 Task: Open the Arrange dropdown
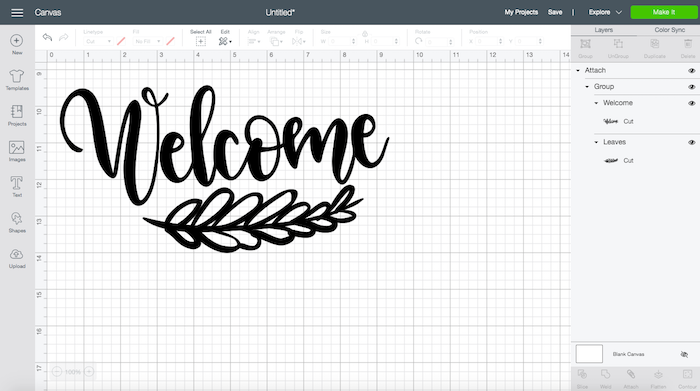click(x=276, y=42)
